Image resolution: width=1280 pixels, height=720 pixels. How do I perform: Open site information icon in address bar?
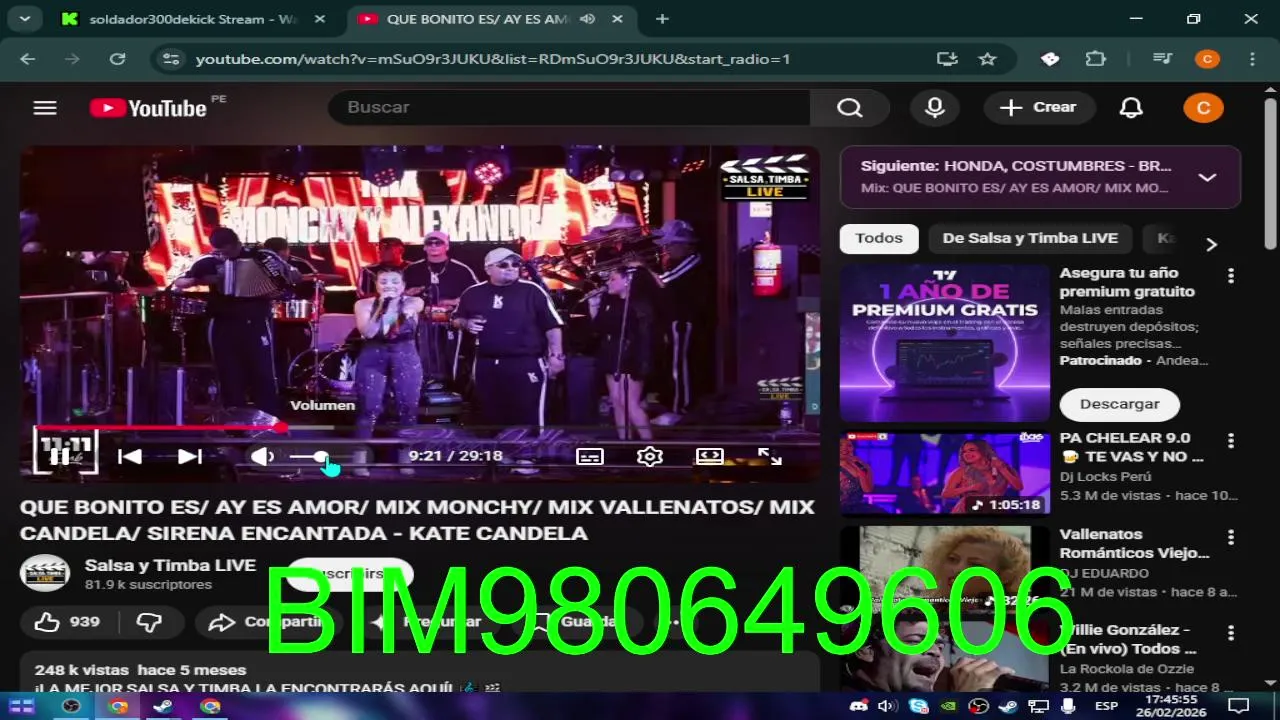click(171, 59)
